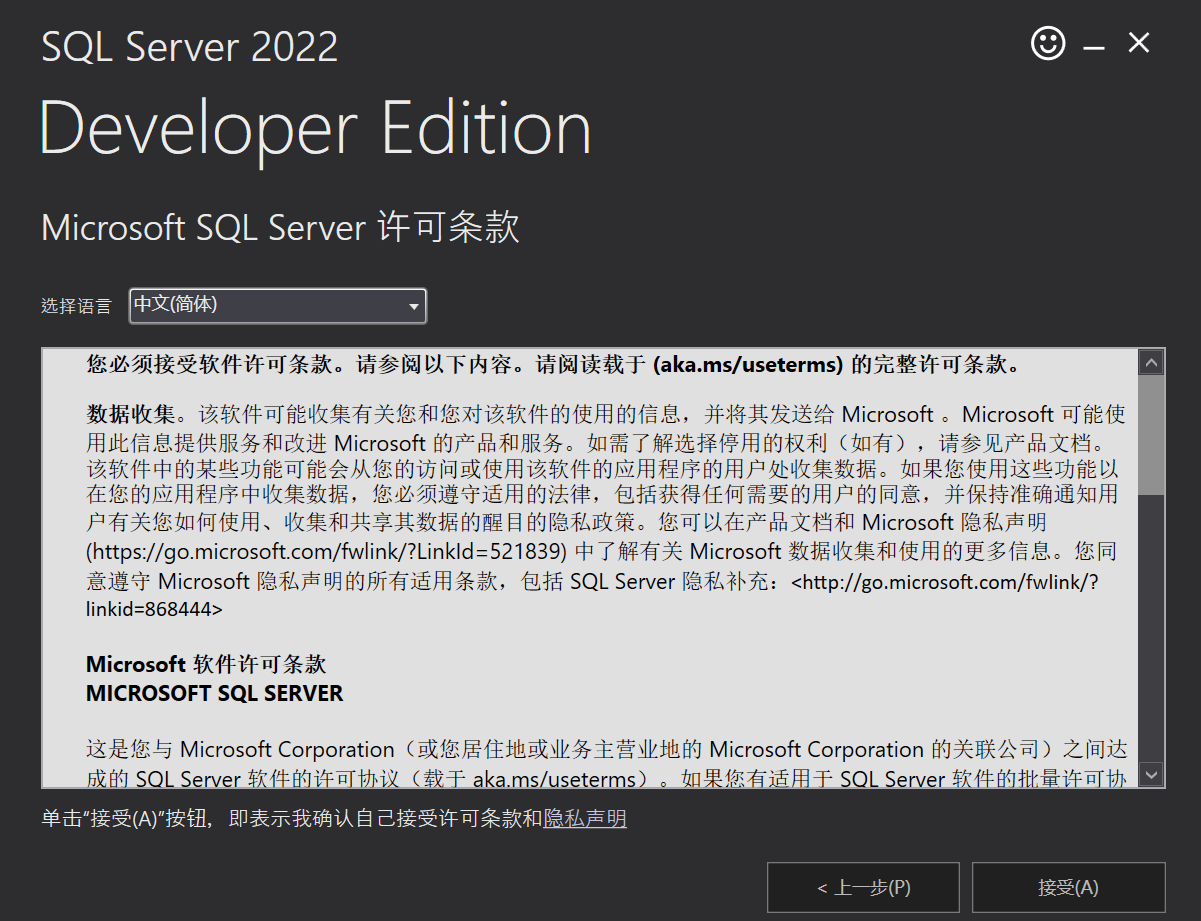Click the bold "数据收集" text

130,414
